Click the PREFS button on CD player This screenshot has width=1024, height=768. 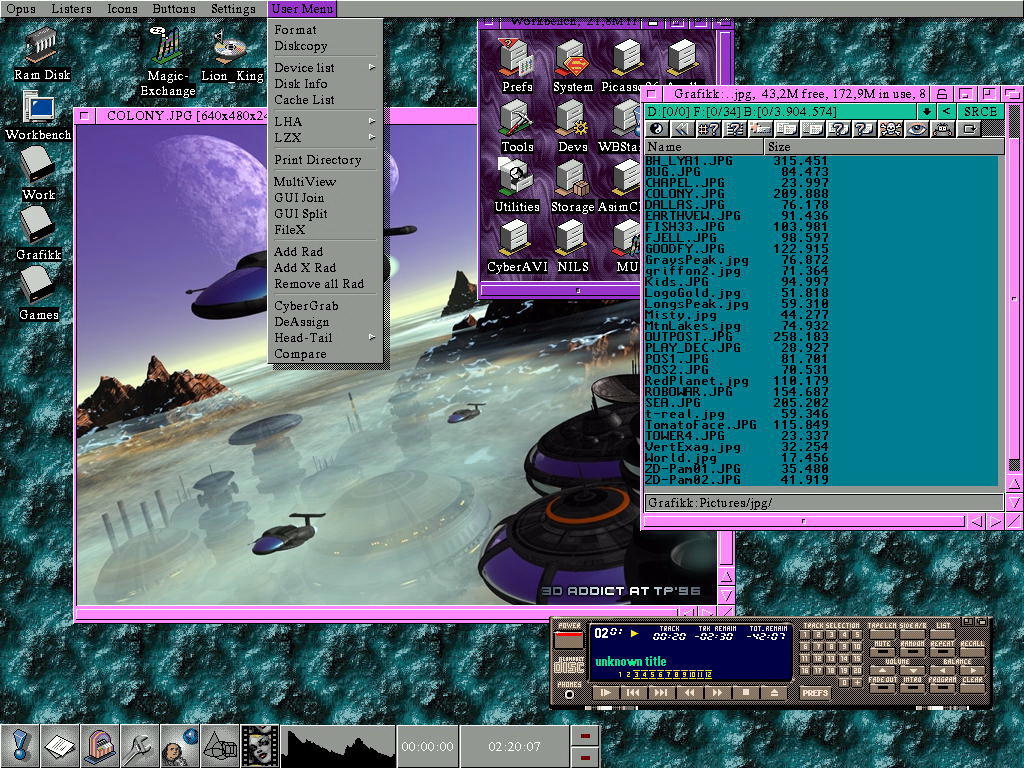pos(815,693)
